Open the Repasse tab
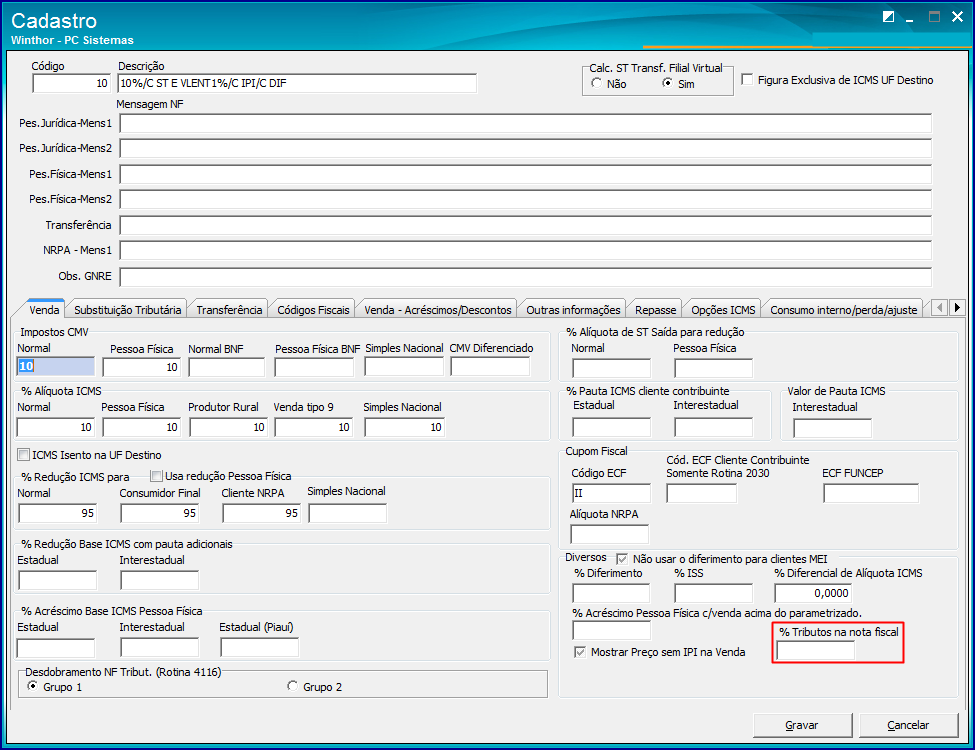Viewport: 975px width, 750px height. [655, 310]
